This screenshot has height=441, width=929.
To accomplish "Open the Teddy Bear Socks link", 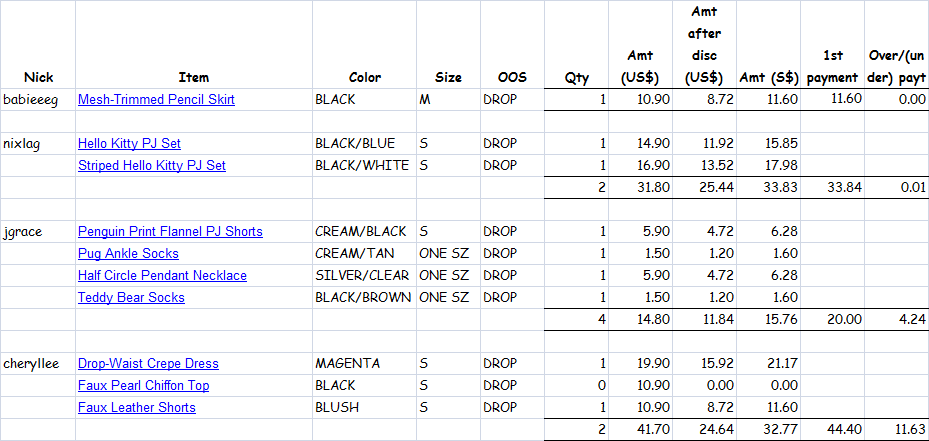I will [131, 298].
